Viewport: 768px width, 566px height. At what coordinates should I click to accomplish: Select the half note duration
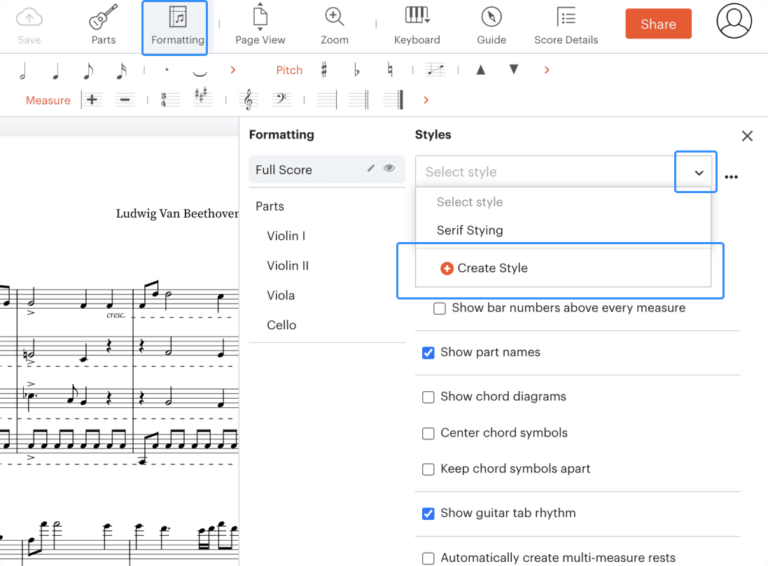23,71
